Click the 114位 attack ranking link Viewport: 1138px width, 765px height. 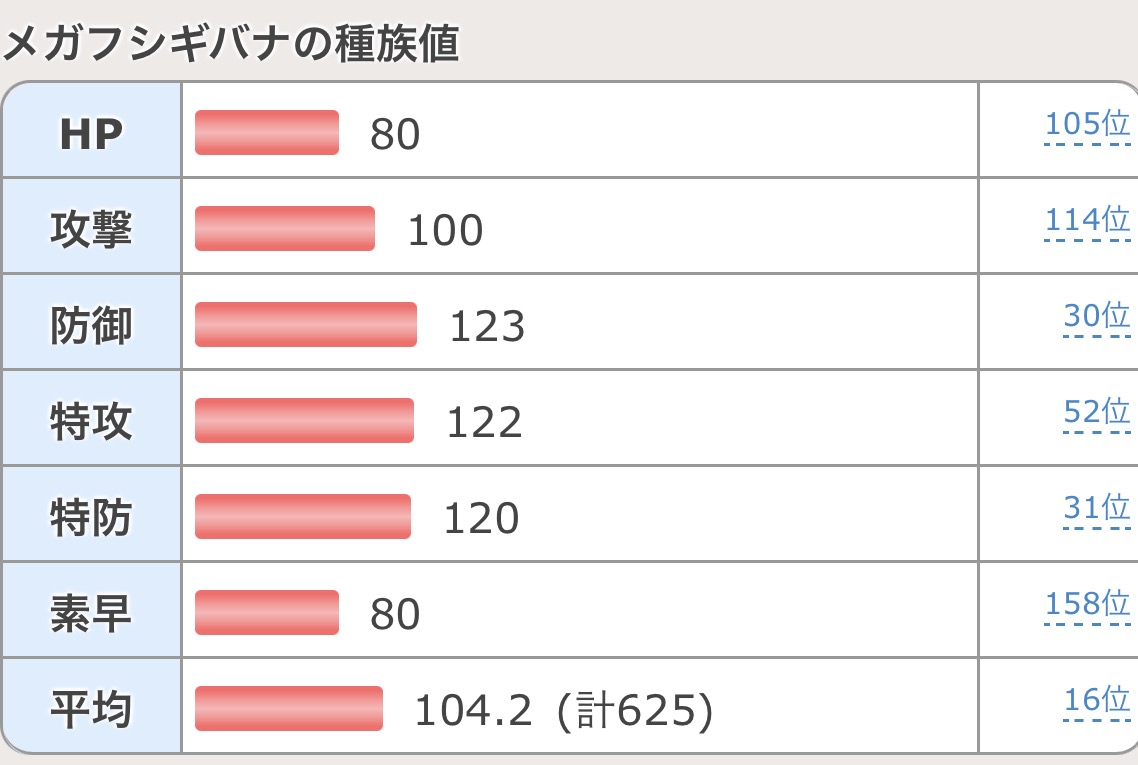(1087, 220)
